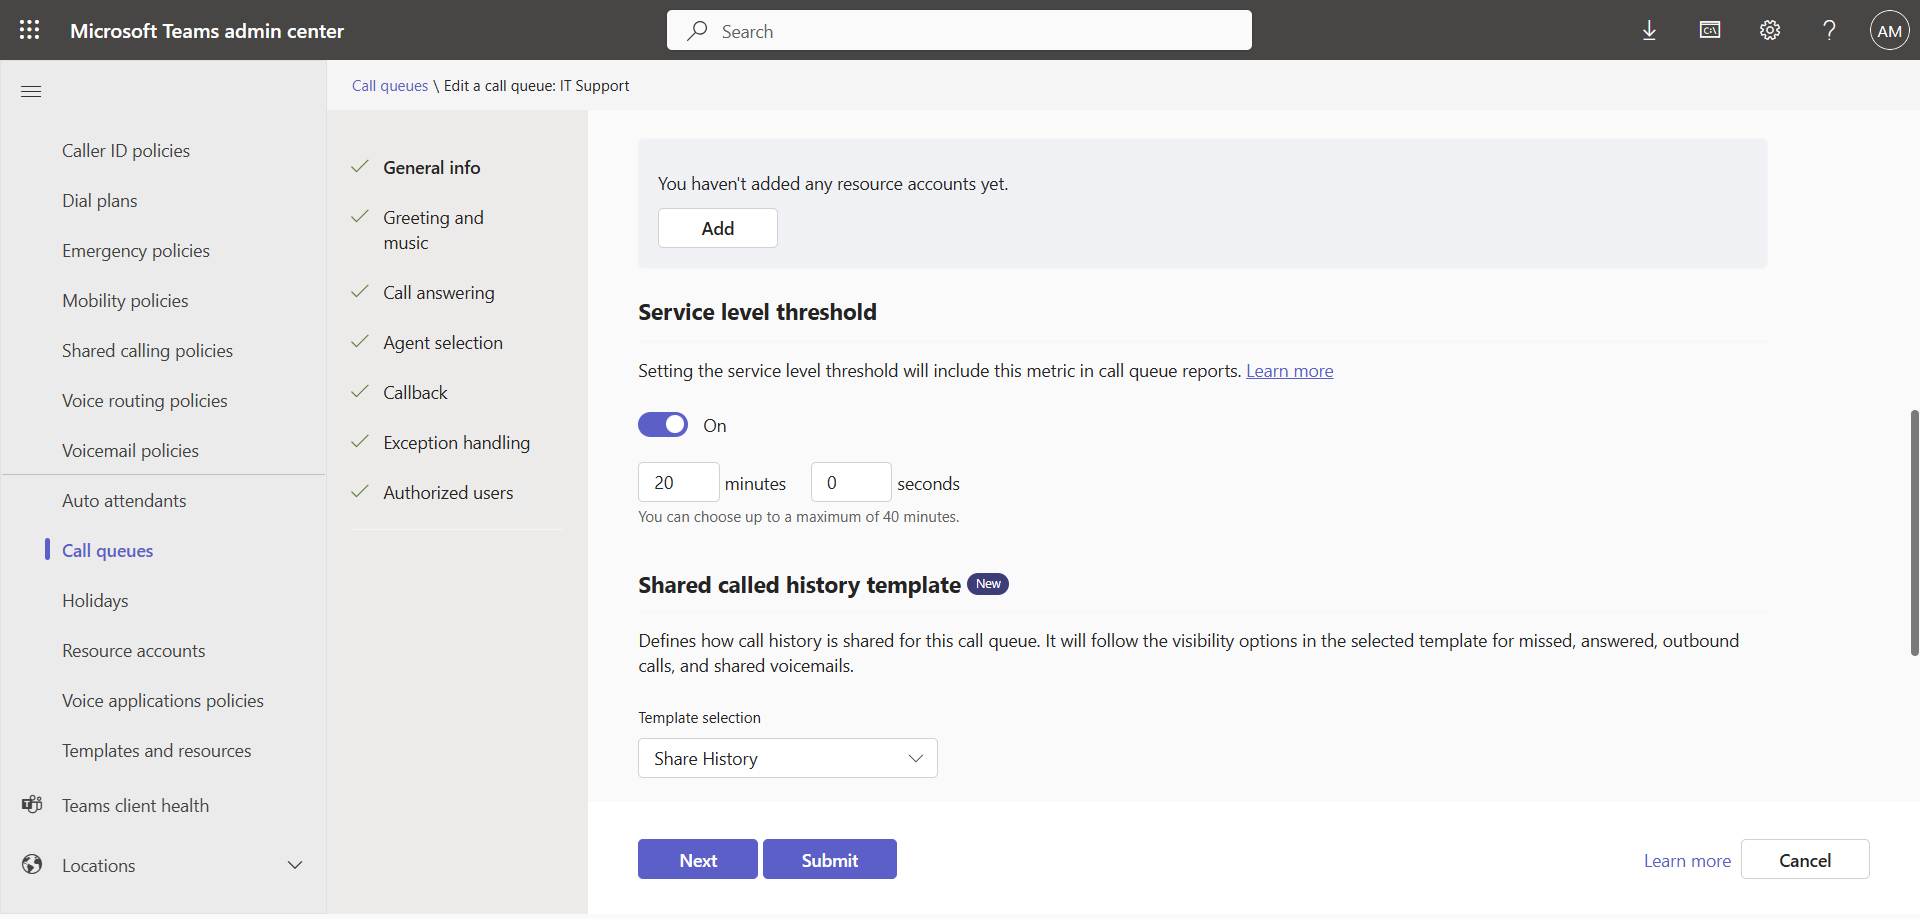Click the help question mark icon
The image size is (1920, 919).
[x=1829, y=30]
